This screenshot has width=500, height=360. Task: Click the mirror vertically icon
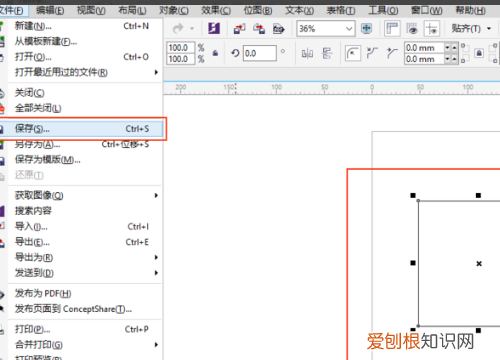327,53
